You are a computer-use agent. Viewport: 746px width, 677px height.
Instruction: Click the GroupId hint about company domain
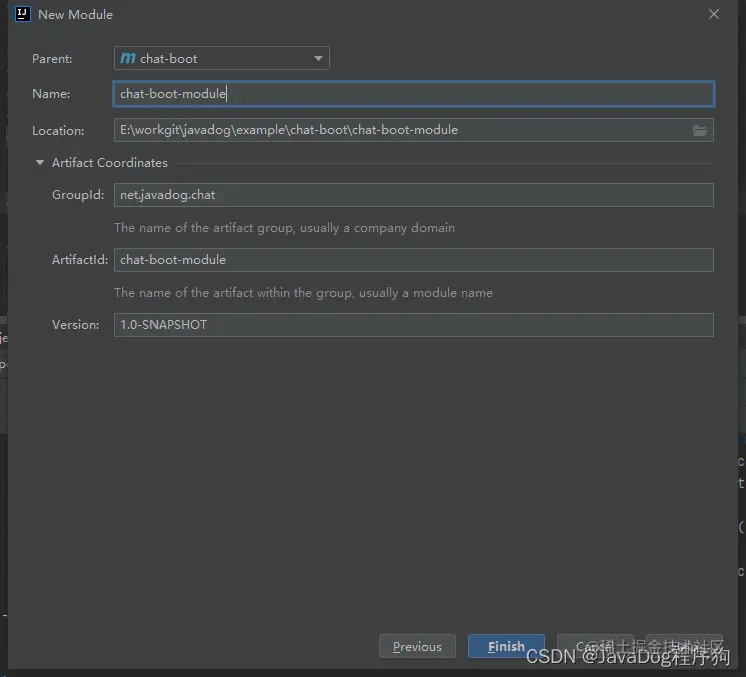[x=285, y=228]
